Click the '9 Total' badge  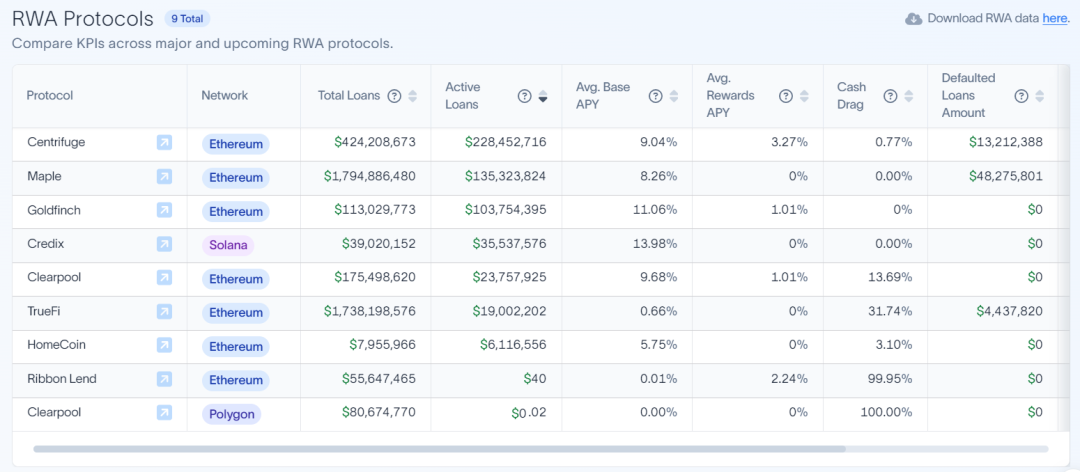[187, 19]
